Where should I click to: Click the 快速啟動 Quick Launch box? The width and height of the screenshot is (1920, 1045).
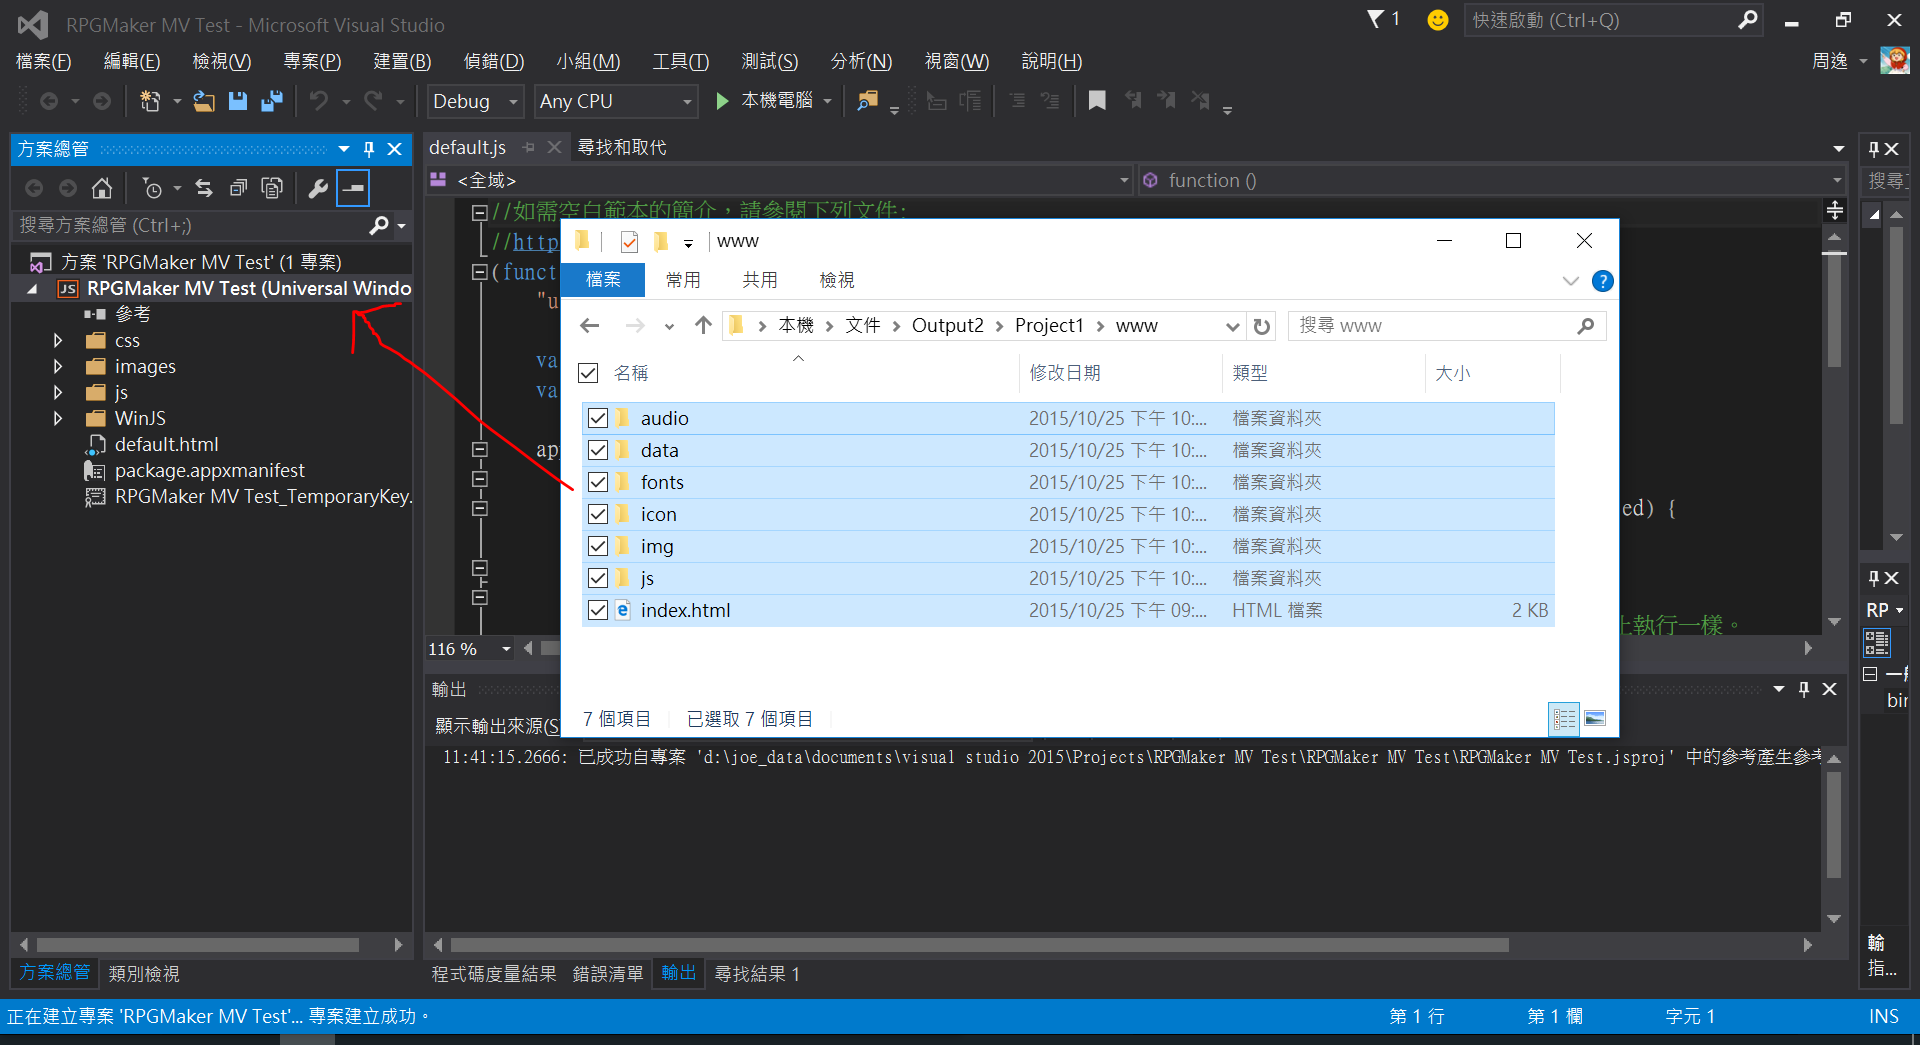pyautogui.click(x=1612, y=20)
